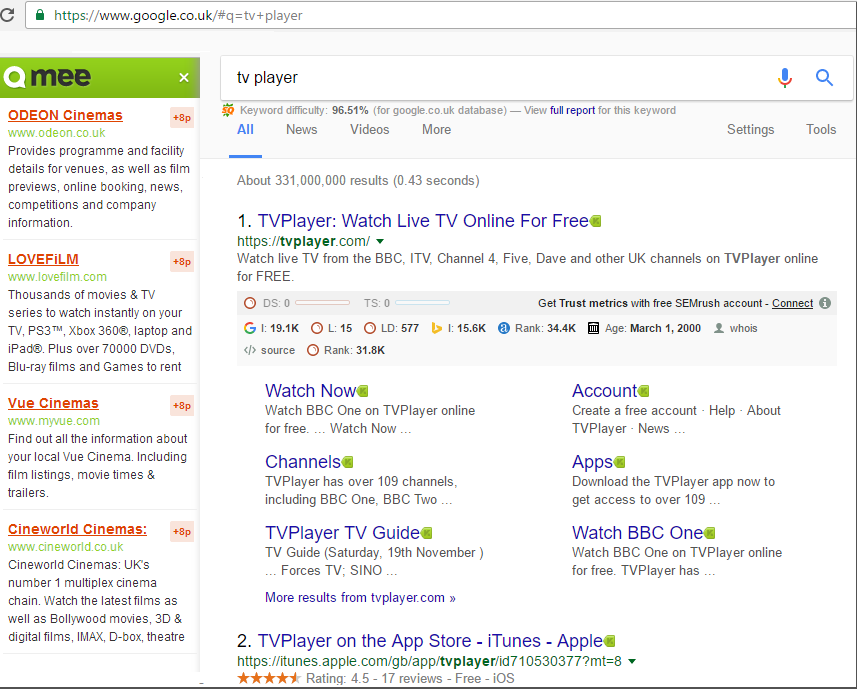Click the Connect link for SEMrush account
Screen dimensions: 857x689
[792, 303]
